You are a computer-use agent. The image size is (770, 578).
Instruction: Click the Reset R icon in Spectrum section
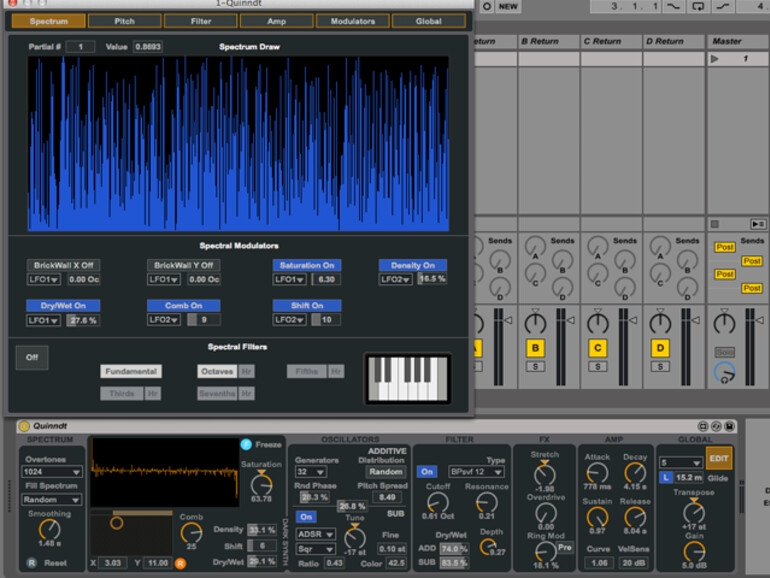pyautogui.click(x=33, y=564)
